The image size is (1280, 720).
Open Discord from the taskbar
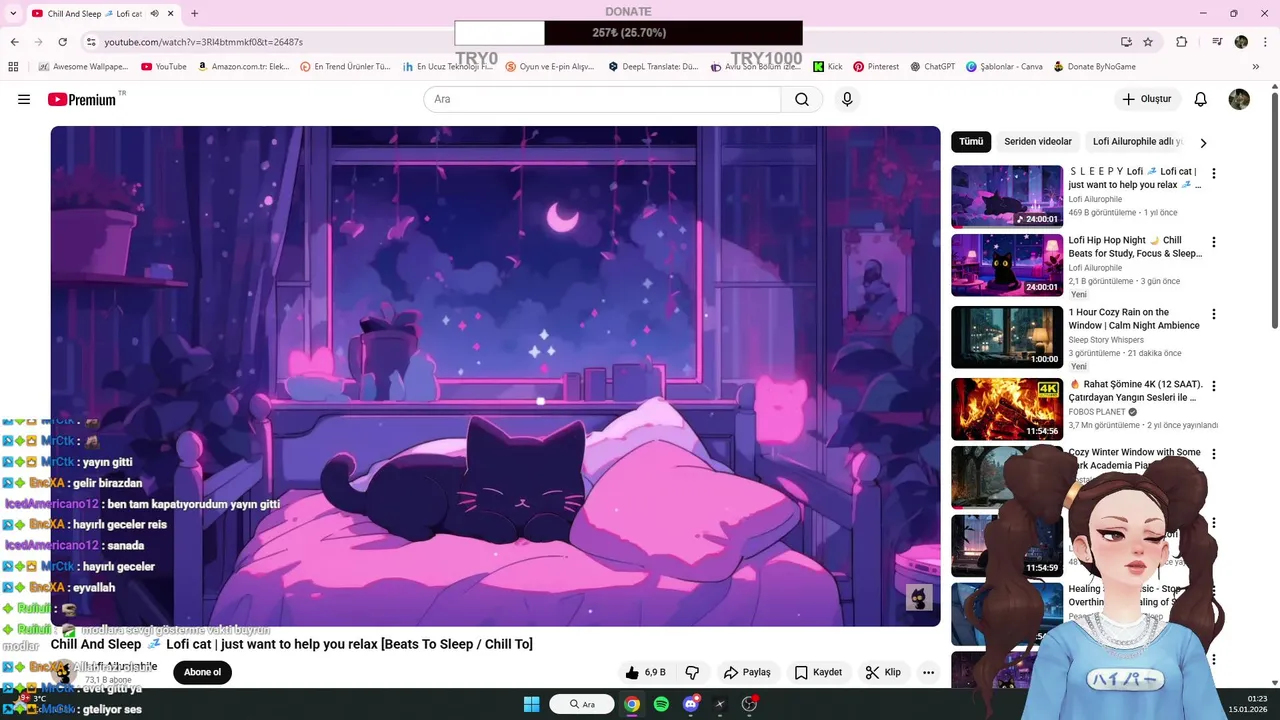click(x=690, y=704)
